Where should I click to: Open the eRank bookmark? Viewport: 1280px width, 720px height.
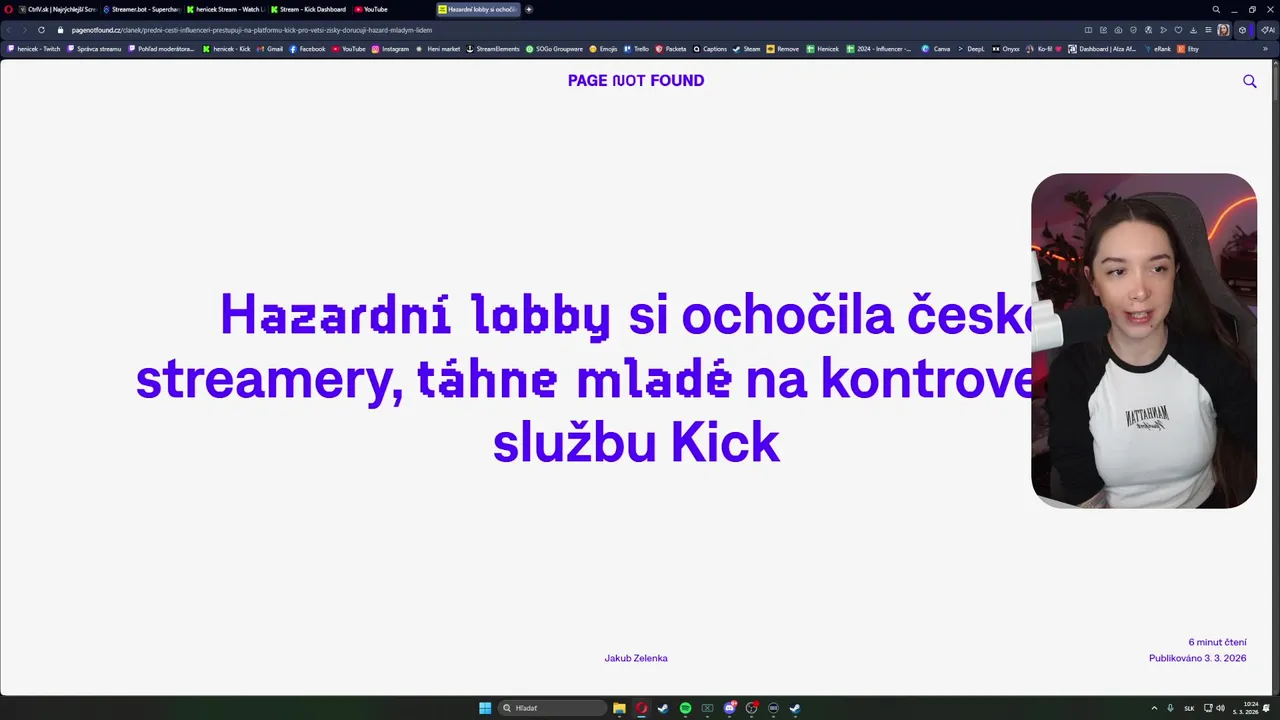[1157, 49]
